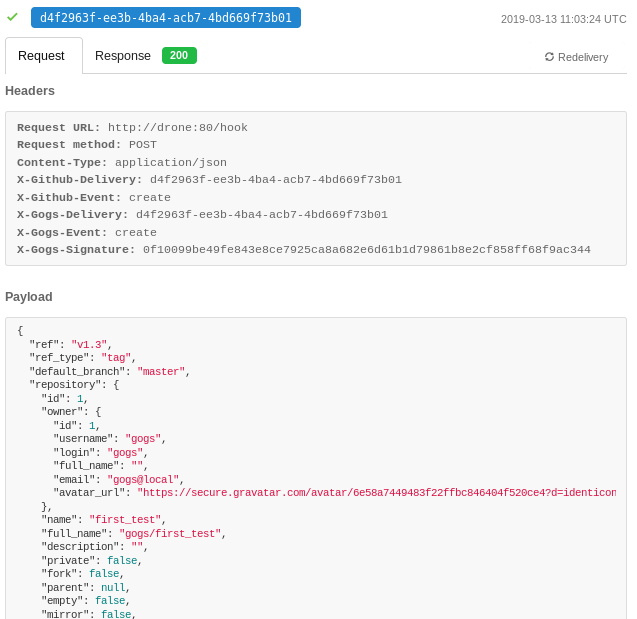Viewport: 637px width, 619px height.
Task: Click the X-Gogs-Event create value
Action: click(x=136, y=232)
